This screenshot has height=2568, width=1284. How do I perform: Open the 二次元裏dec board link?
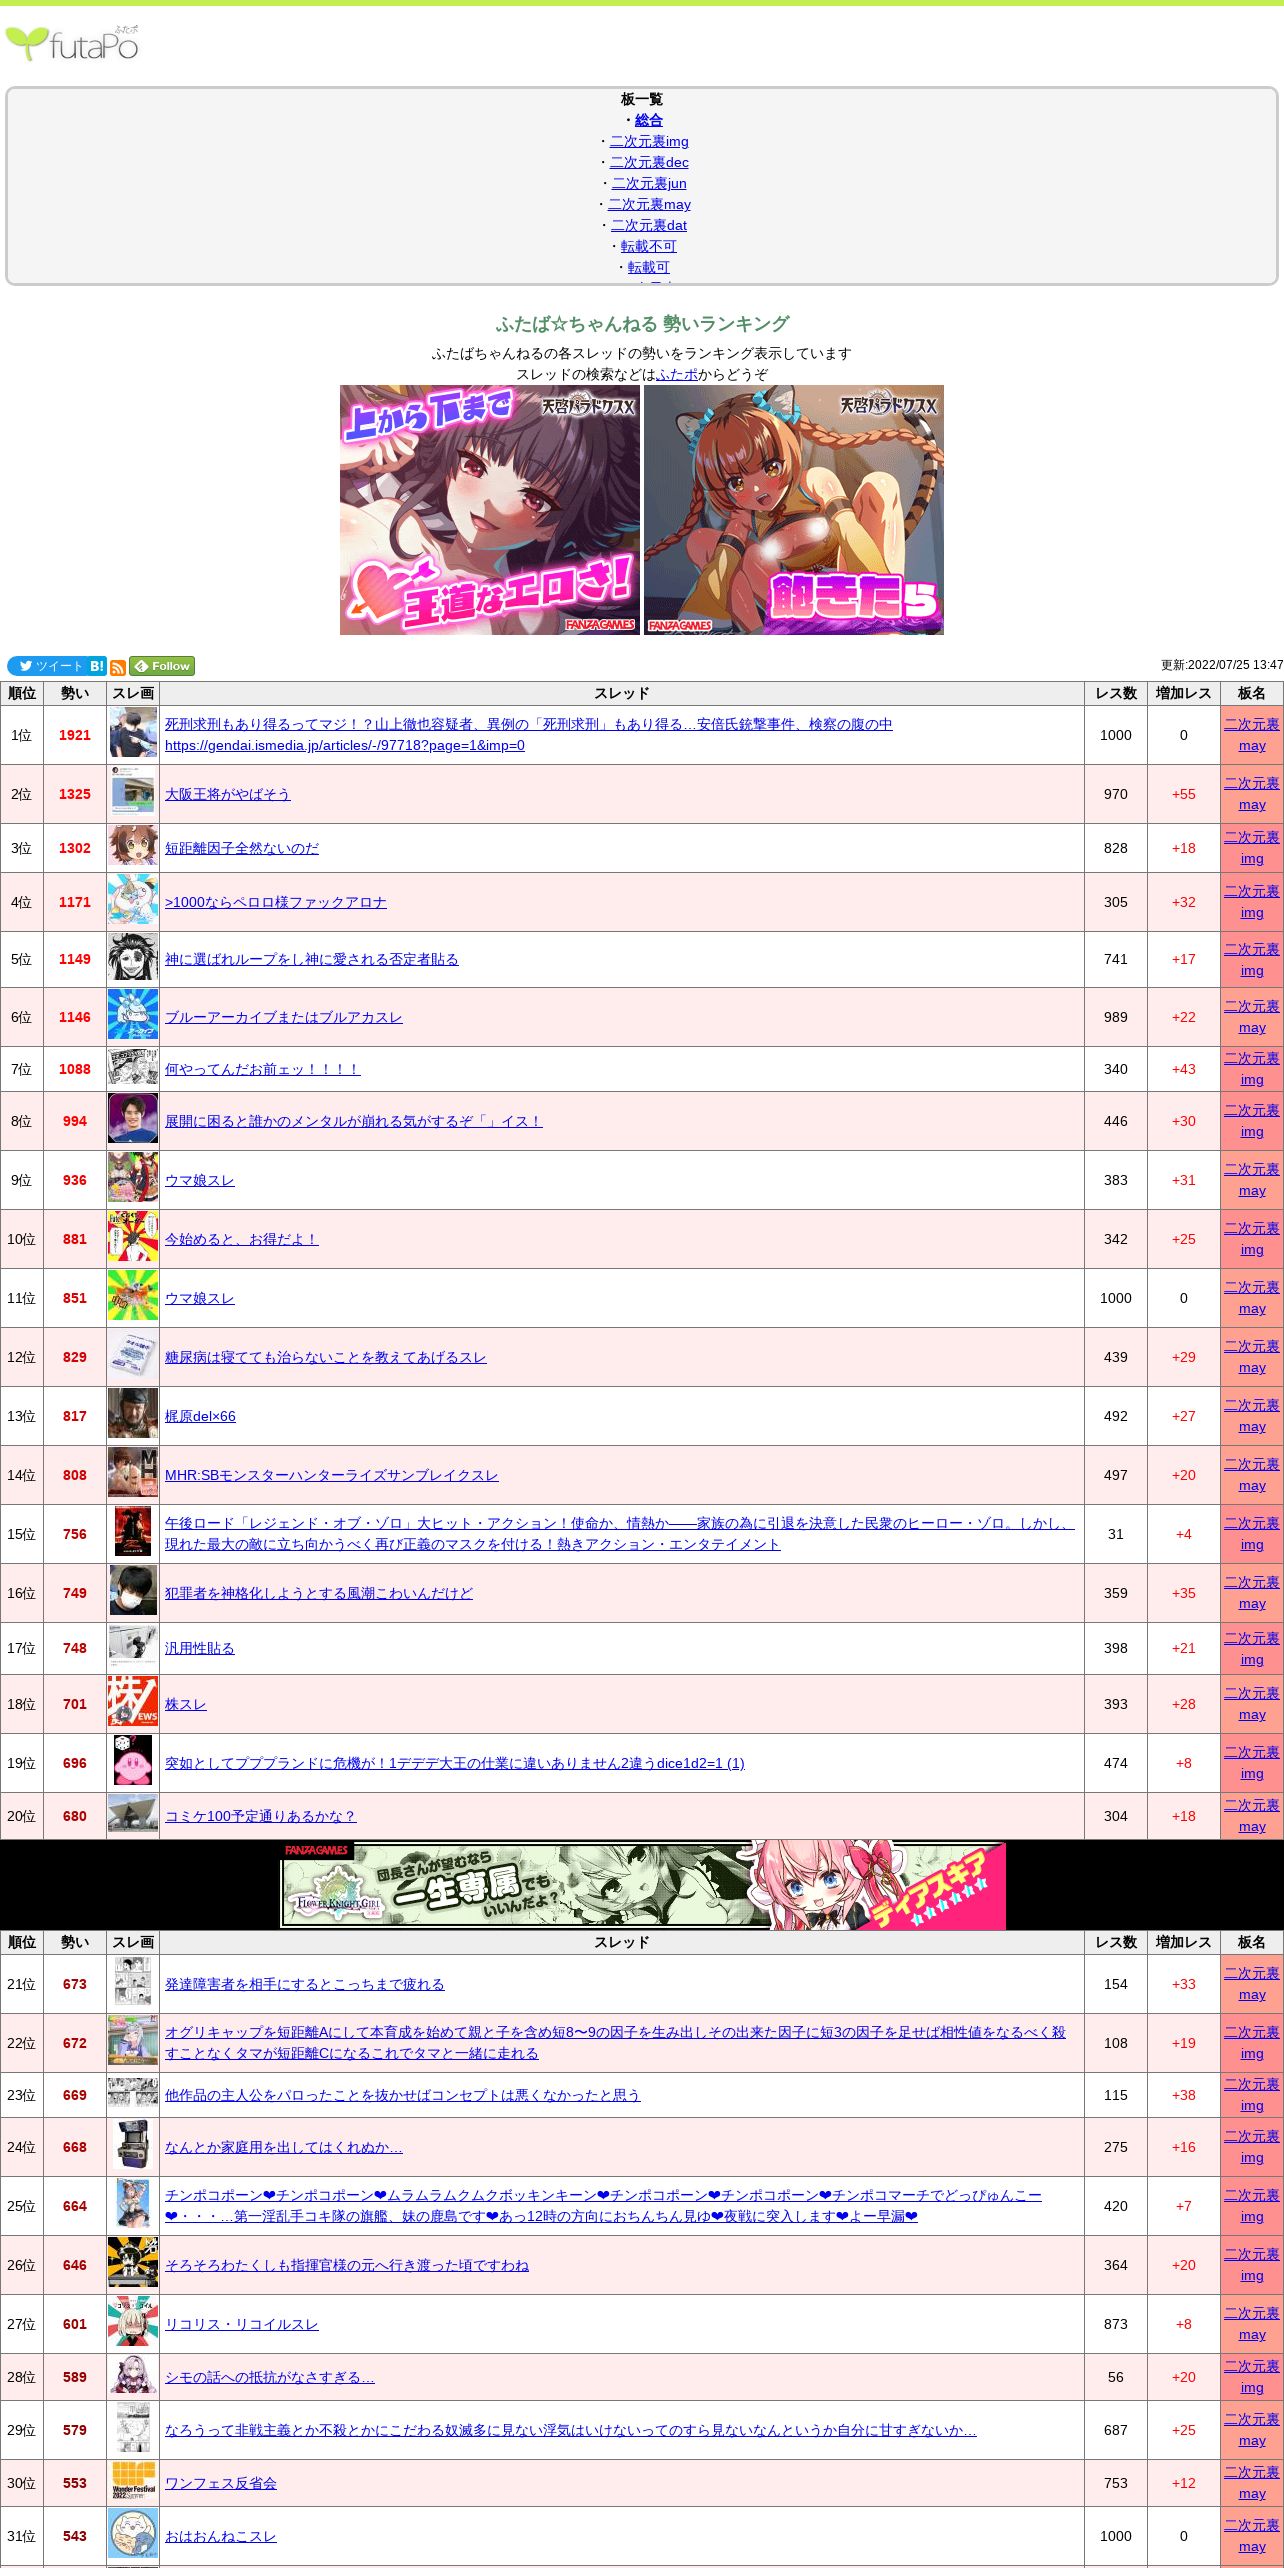[649, 162]
